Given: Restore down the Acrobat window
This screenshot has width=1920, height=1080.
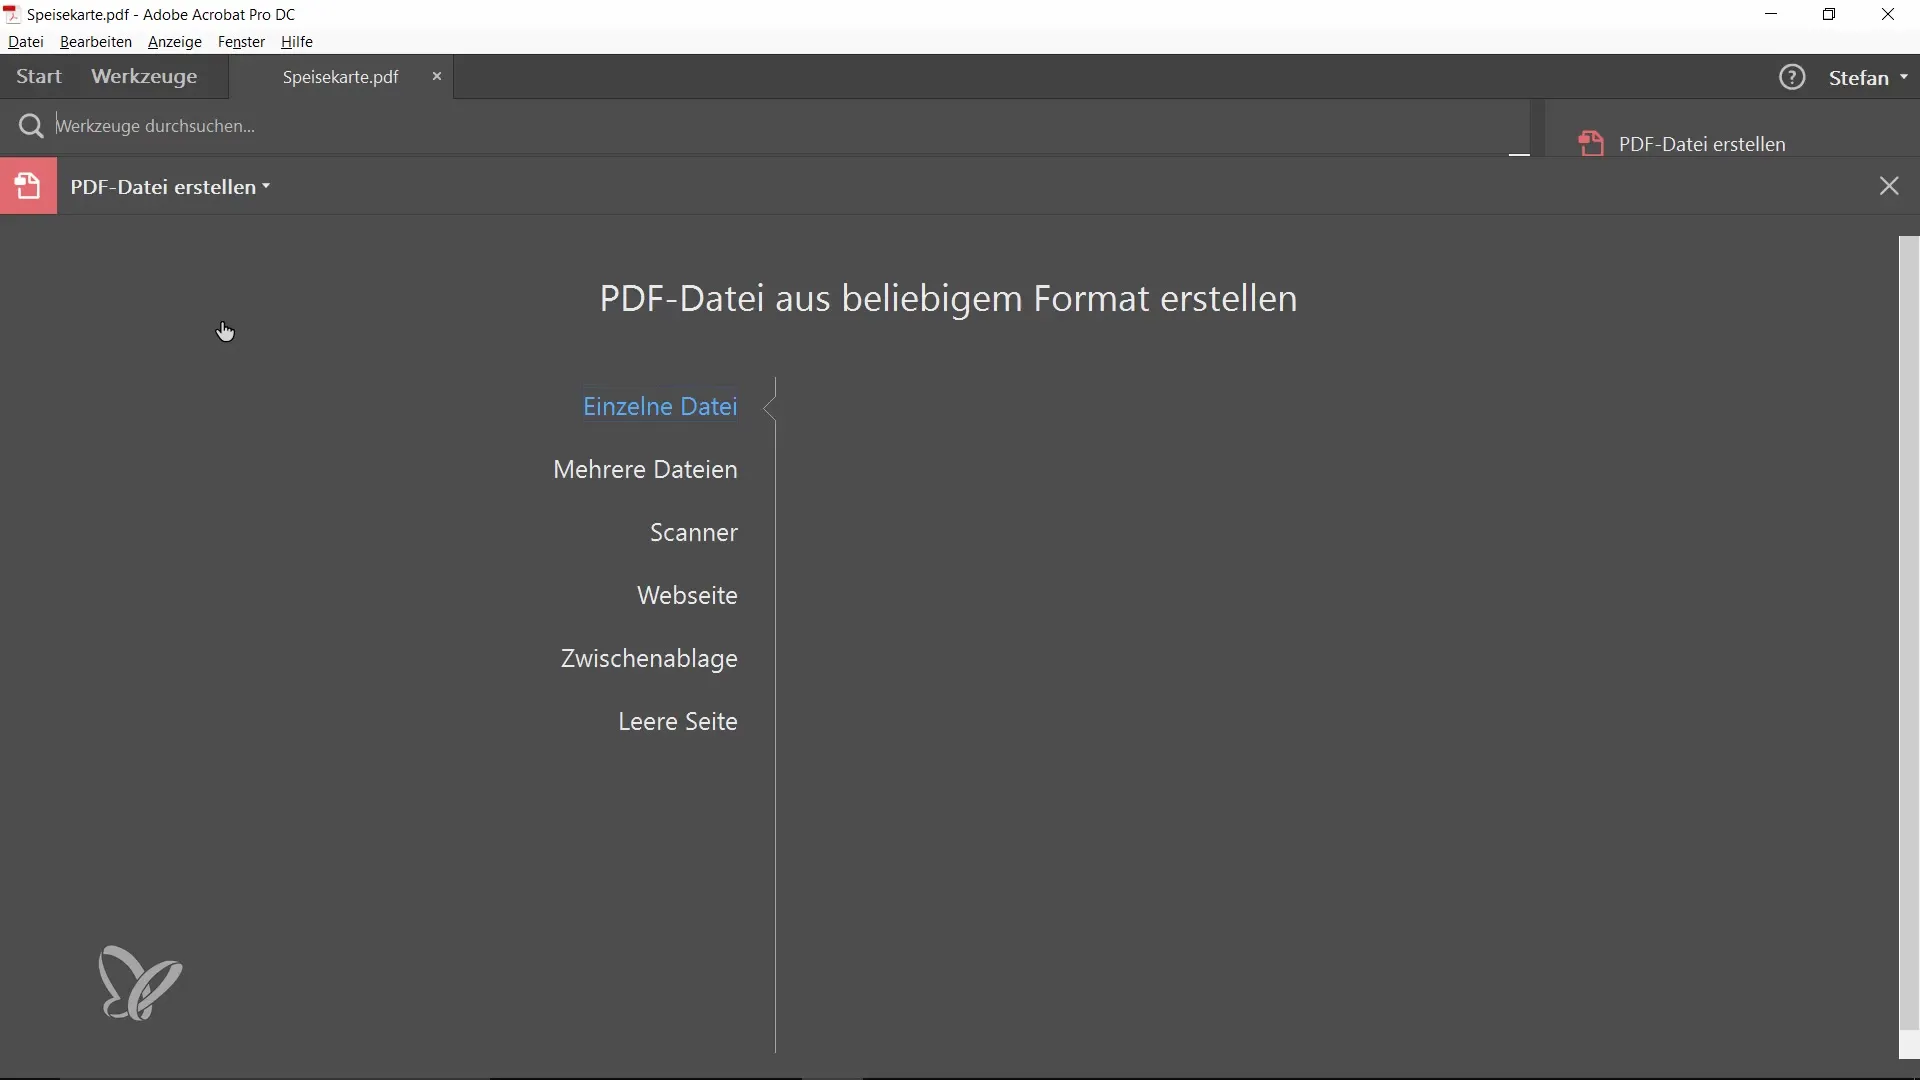Looking at the screenshot, I should click(1830, 15).
